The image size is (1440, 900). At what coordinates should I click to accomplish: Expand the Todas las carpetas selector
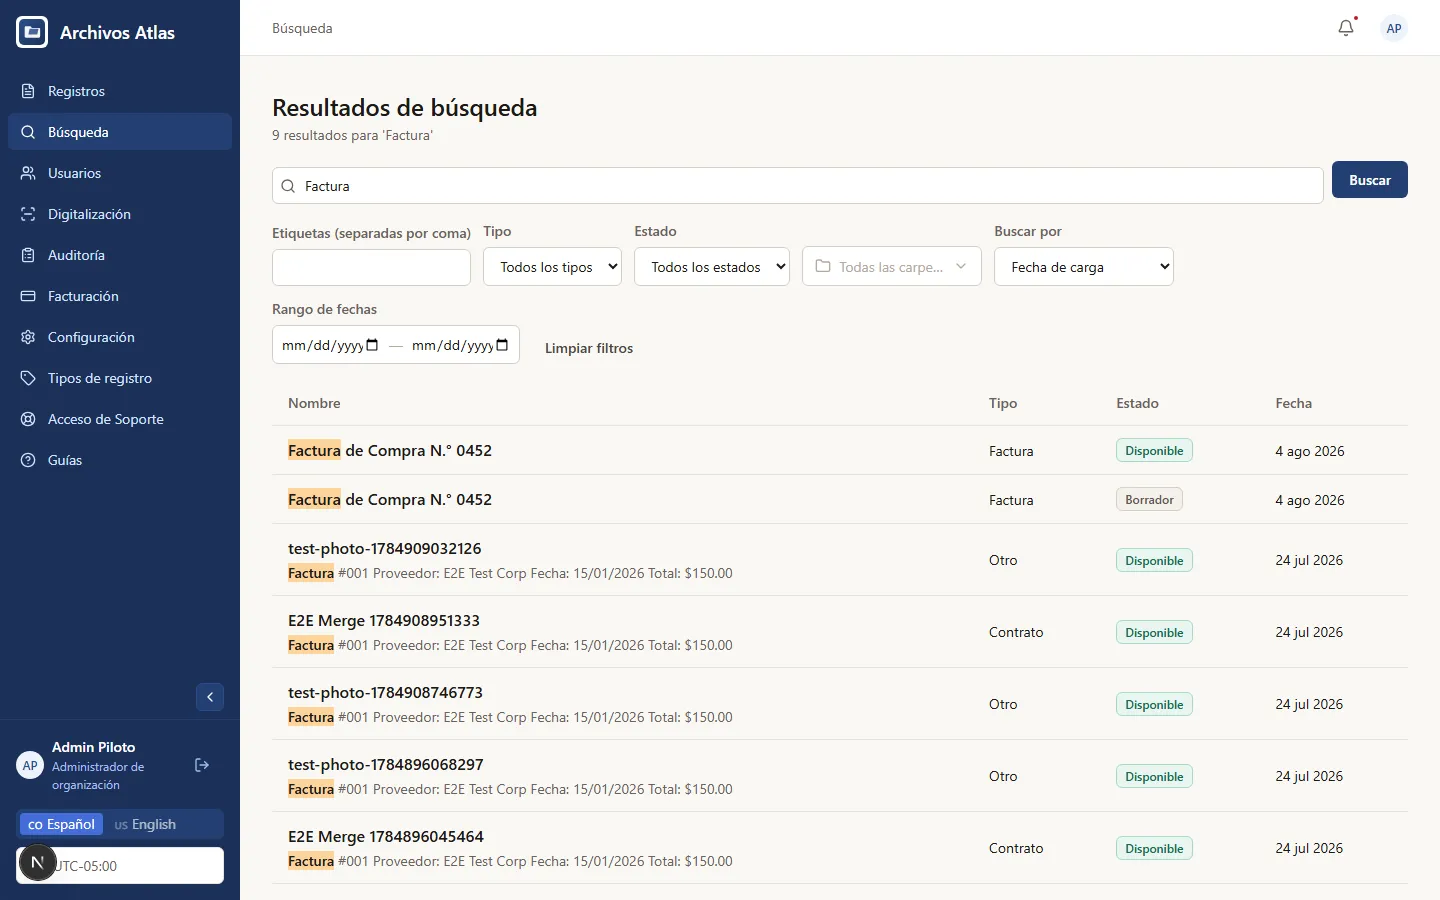(892, 266)
